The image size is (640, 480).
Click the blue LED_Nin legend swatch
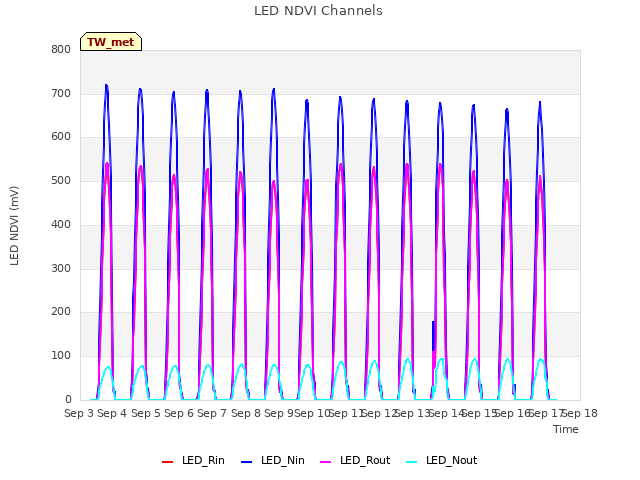247,462
